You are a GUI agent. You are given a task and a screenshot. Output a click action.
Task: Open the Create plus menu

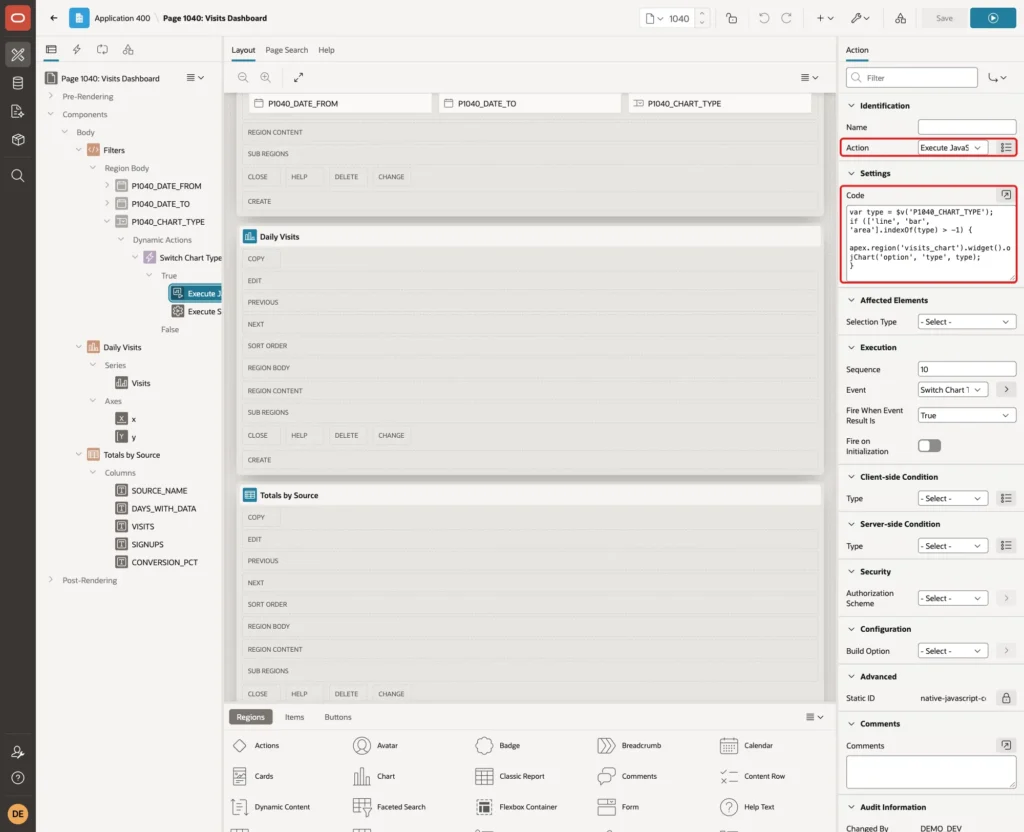tap(825, 18)
